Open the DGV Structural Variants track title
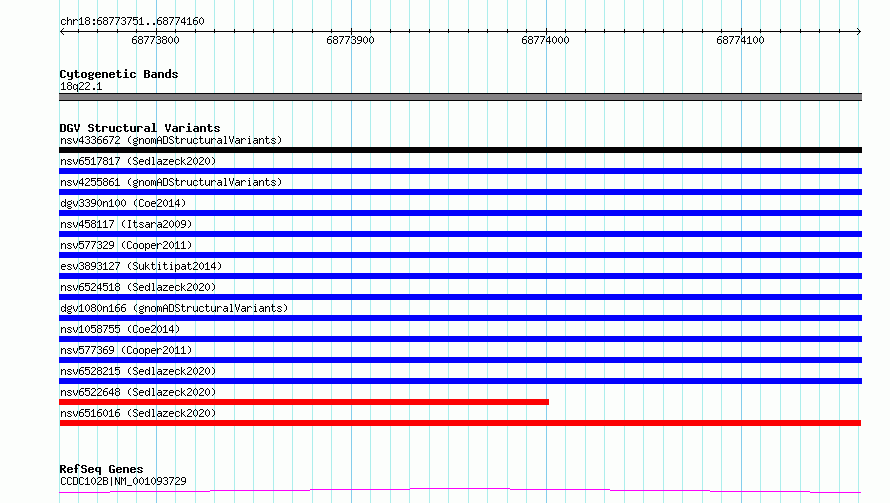Image resolution: width=890 pixels, height=503 pixels. coord(140,128)
